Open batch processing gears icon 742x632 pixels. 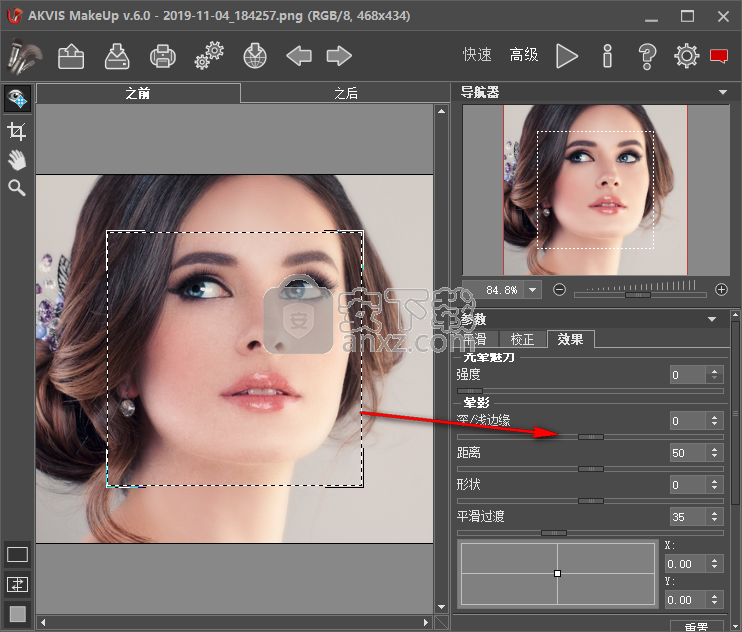click(209, 56)
